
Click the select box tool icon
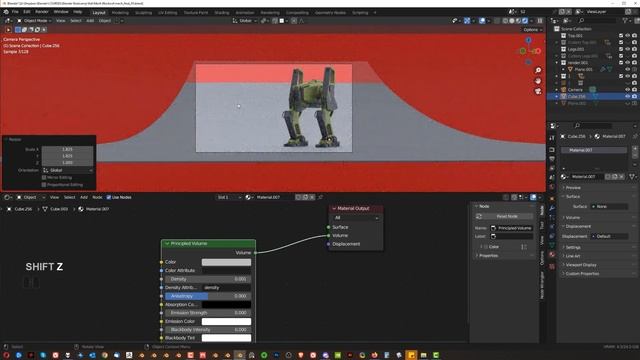18,29
